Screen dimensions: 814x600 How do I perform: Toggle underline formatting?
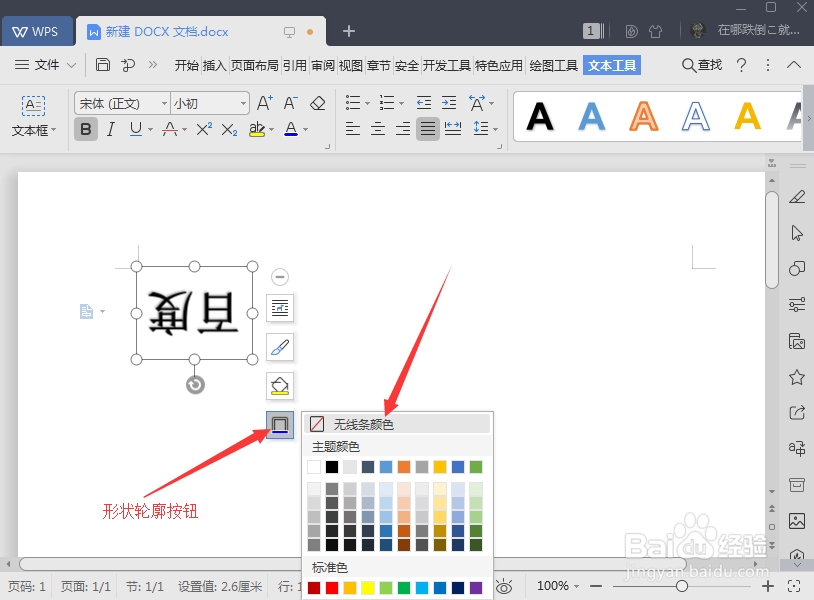click(138, 128)
